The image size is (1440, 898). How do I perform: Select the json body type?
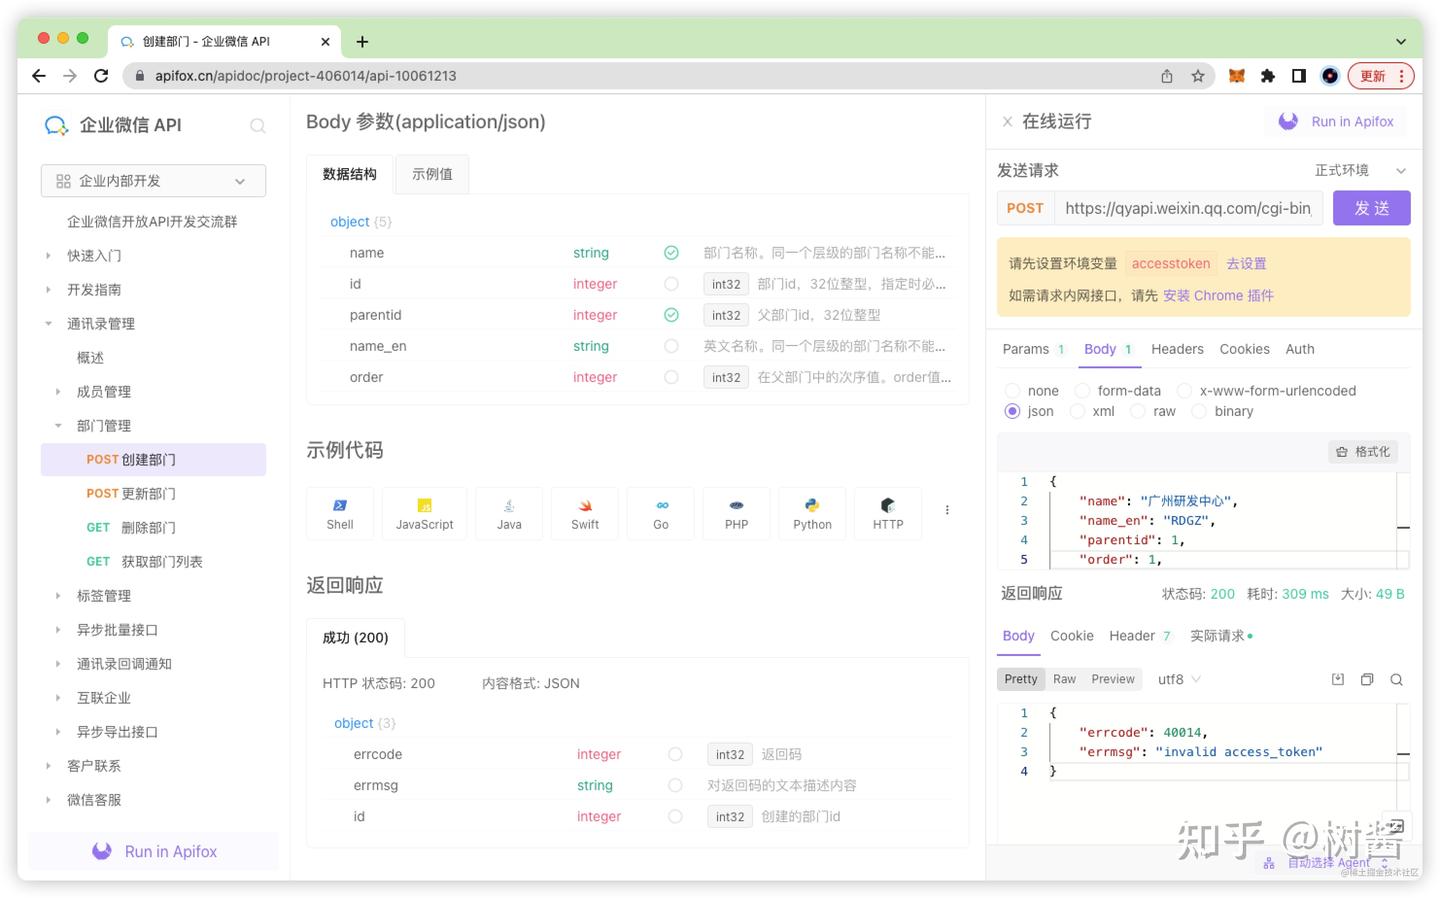coord(1012,411)
